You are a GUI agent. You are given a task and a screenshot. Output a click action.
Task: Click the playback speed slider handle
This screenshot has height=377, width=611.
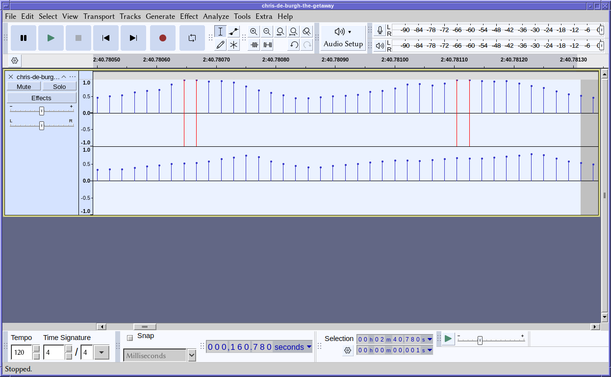point(480,340)
